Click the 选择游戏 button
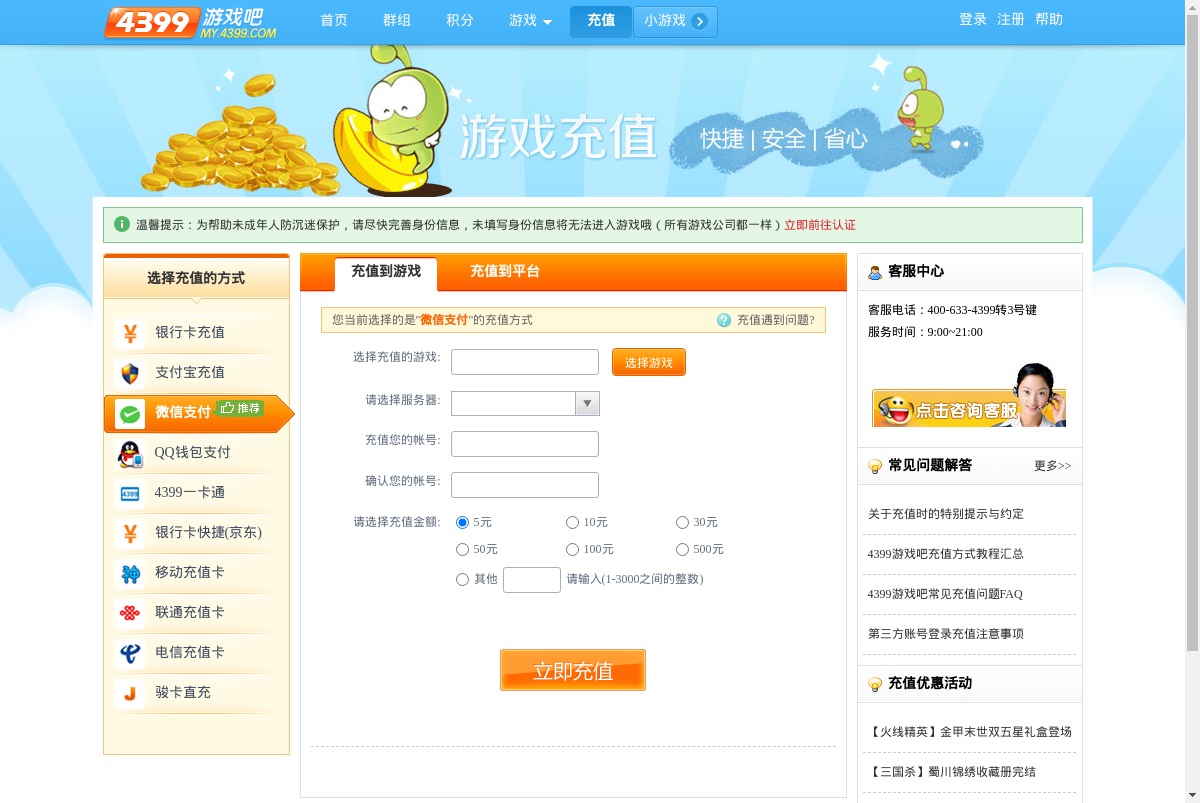 coord(649,362)
